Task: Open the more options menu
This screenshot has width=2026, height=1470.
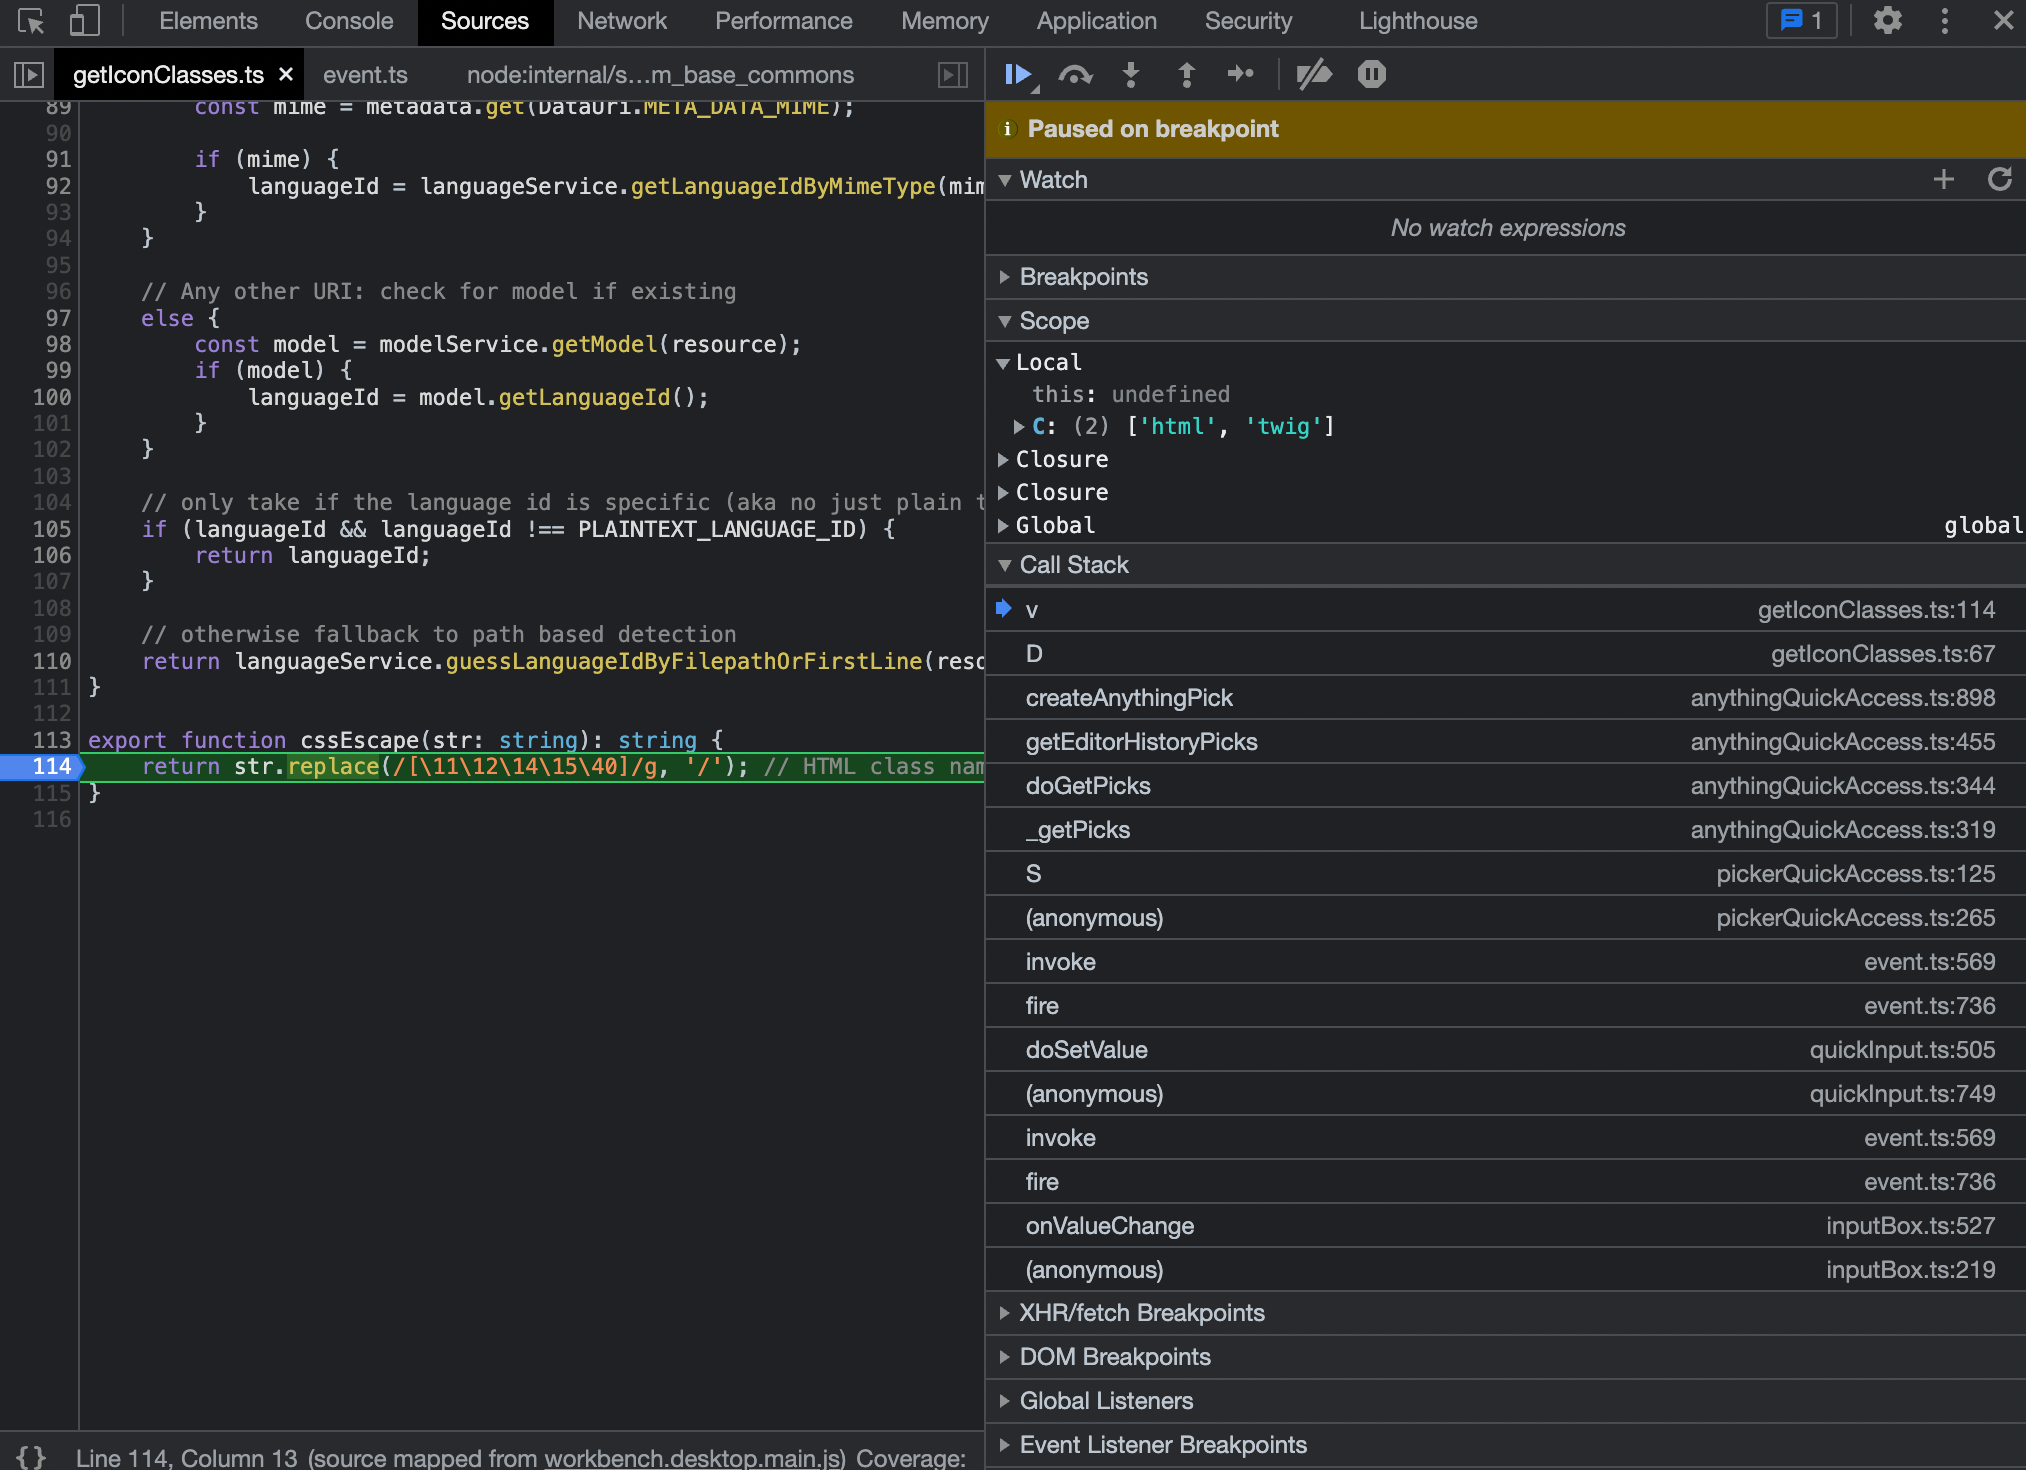Action: (x=1944, y=21)
